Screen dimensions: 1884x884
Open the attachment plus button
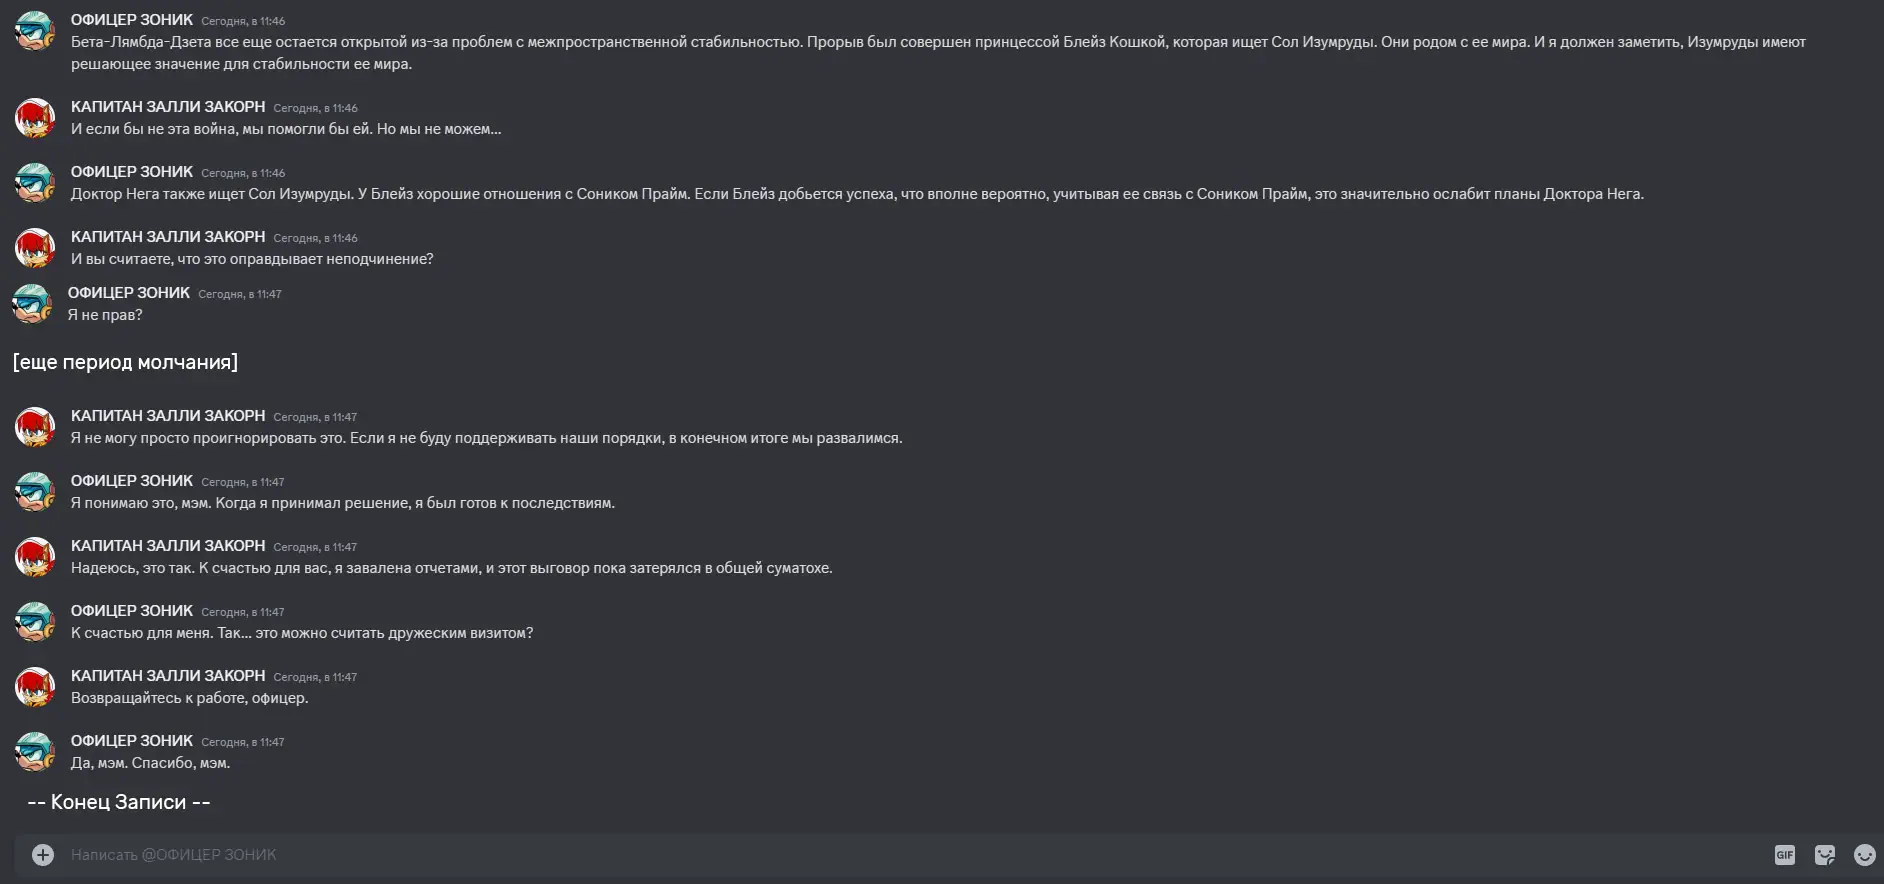coord(43,855)
